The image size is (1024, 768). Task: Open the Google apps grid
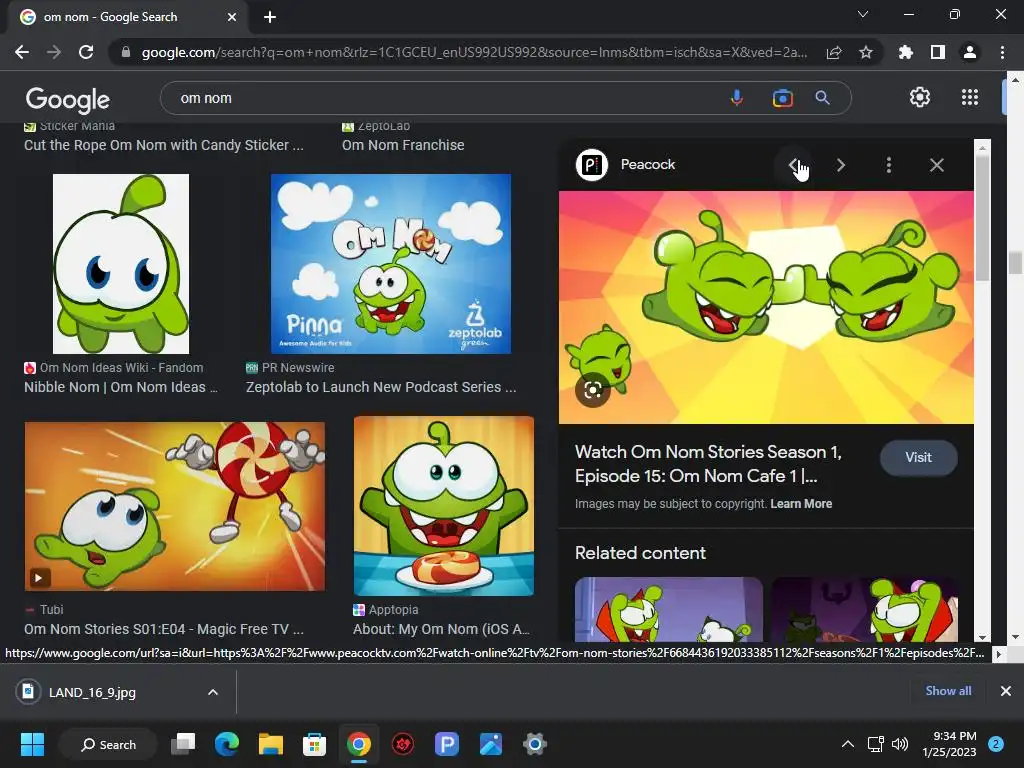click(x=970, y=97)
